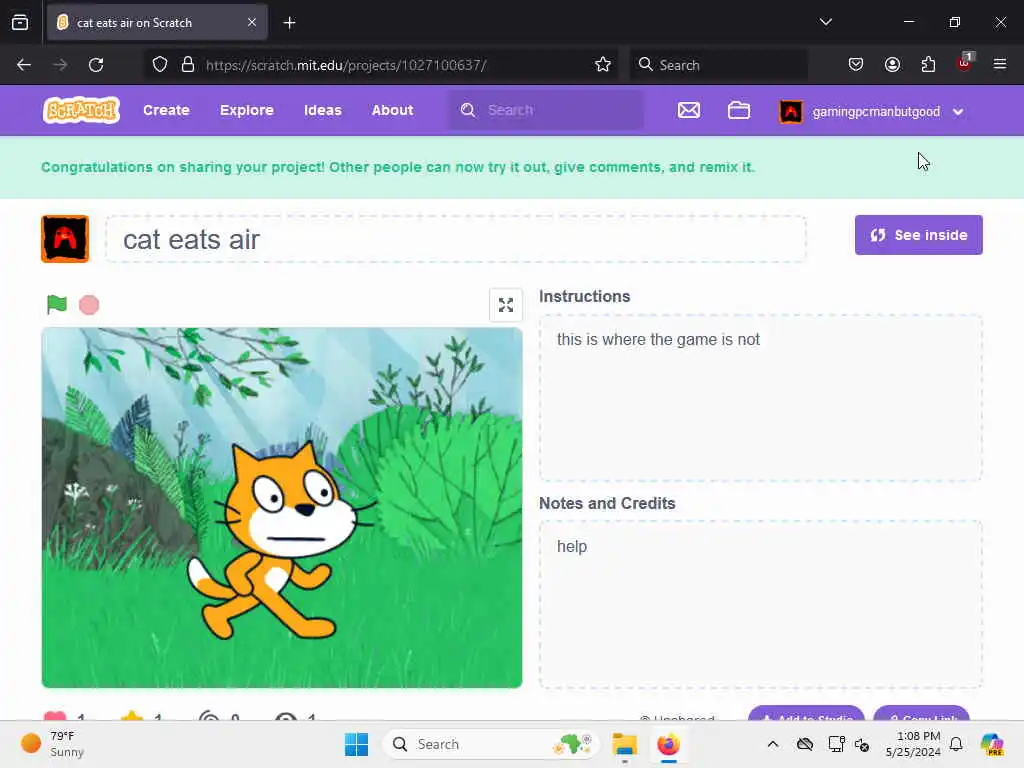This screenshot has width=1024, height=768.
Task: Open a new tab with plus button
Action: pyautogui.click(x=289, y=23)
